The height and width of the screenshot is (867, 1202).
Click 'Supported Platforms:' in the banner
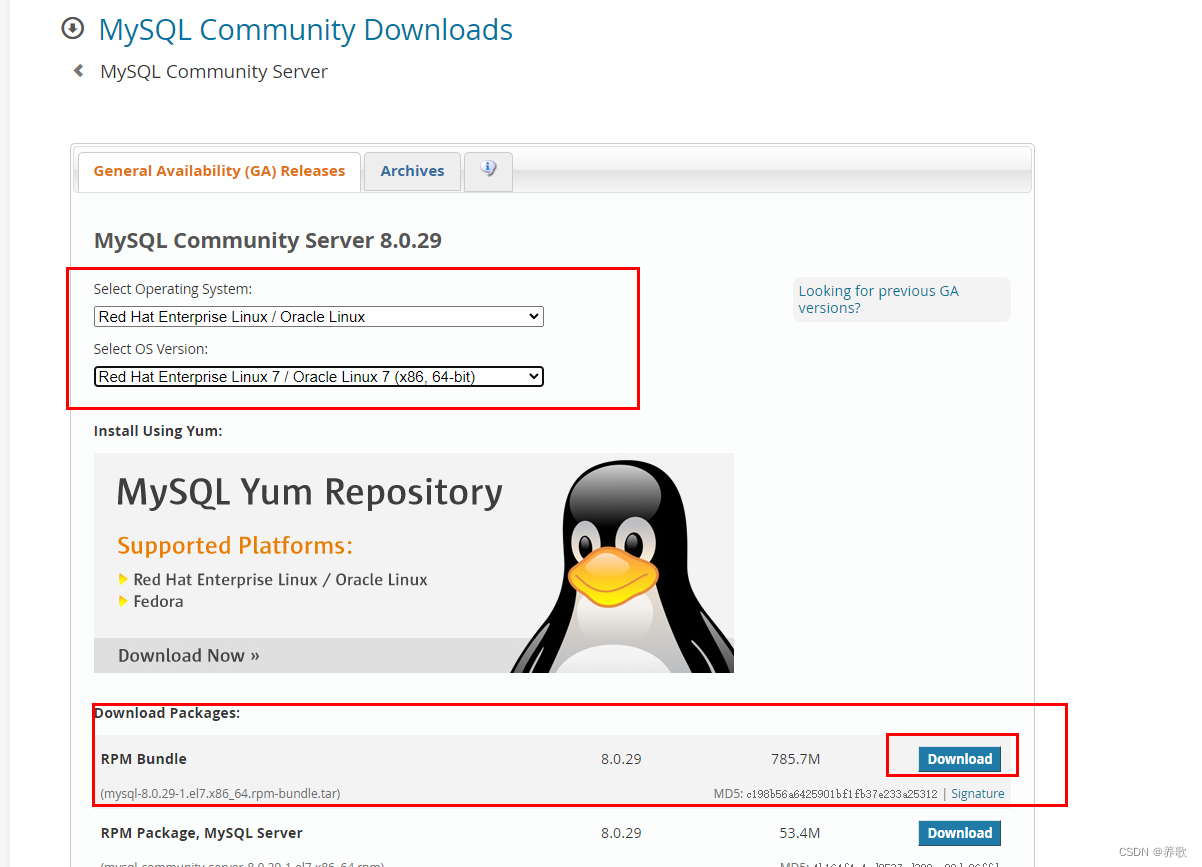(235, 546)
